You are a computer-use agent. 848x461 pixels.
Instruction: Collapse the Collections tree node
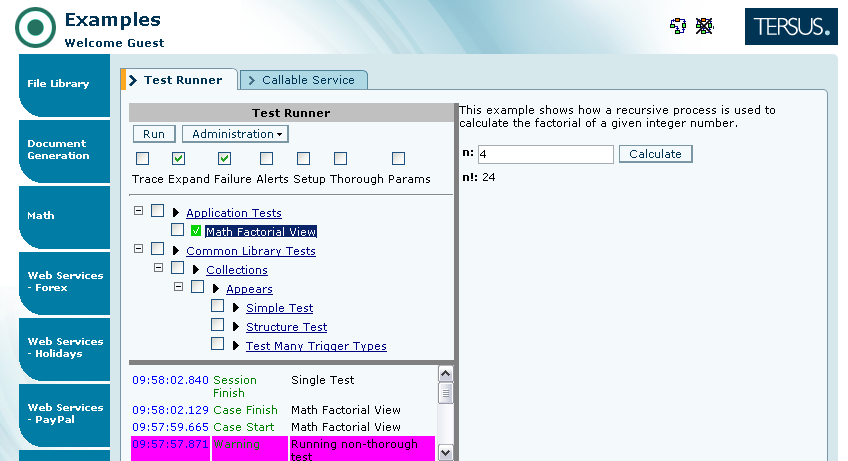point(158,270)
